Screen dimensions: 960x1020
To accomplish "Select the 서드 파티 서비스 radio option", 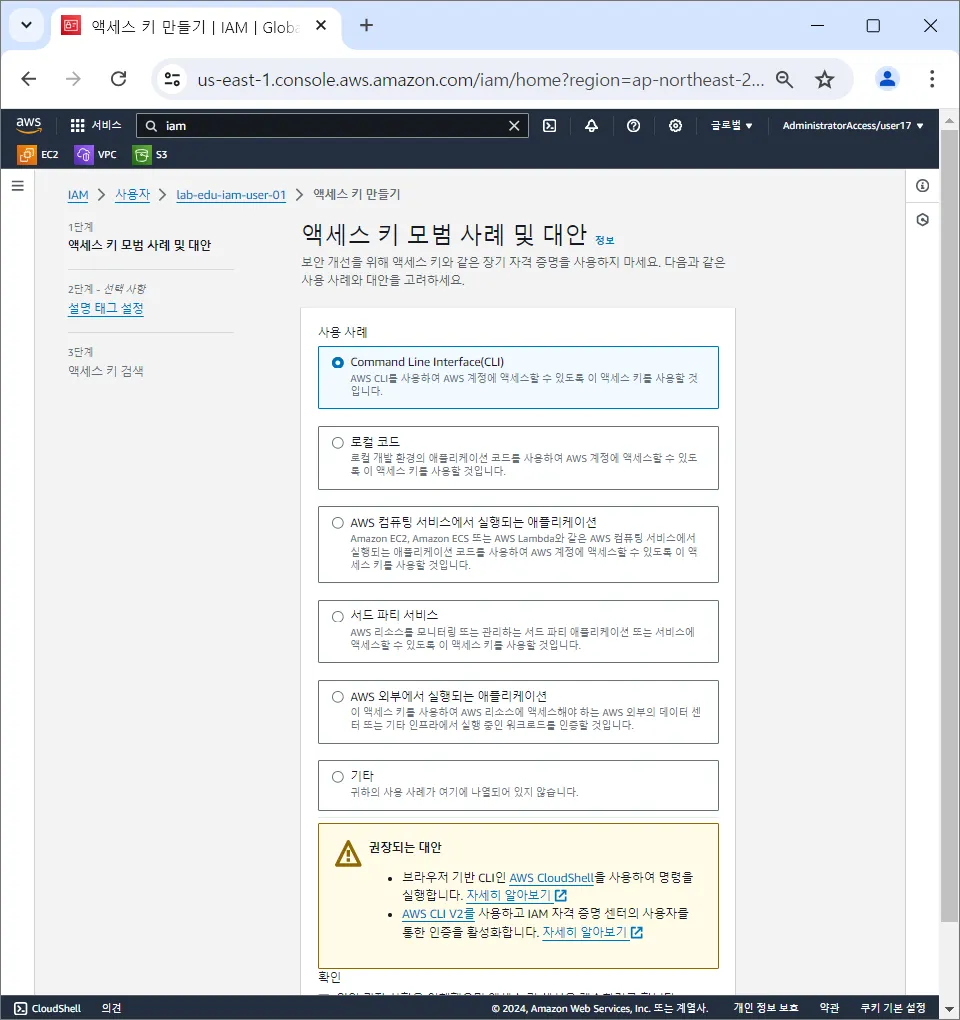I will [338, 617].
